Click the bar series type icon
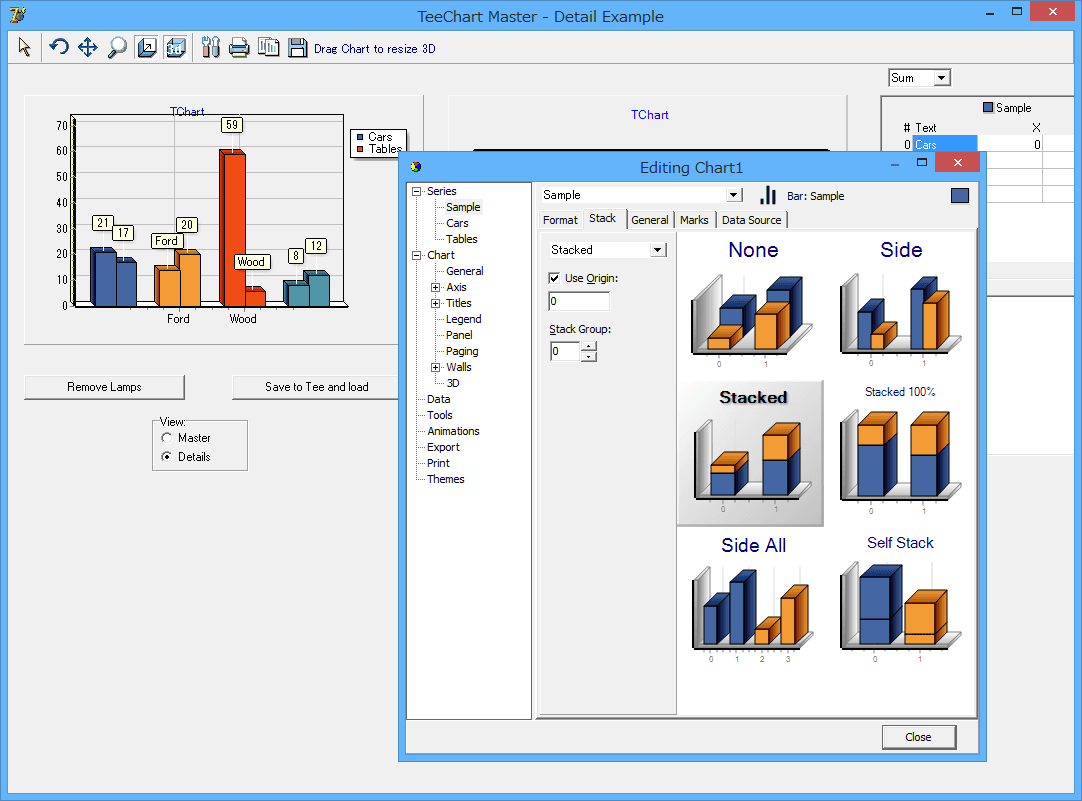1082x801 pixels. 768,195
